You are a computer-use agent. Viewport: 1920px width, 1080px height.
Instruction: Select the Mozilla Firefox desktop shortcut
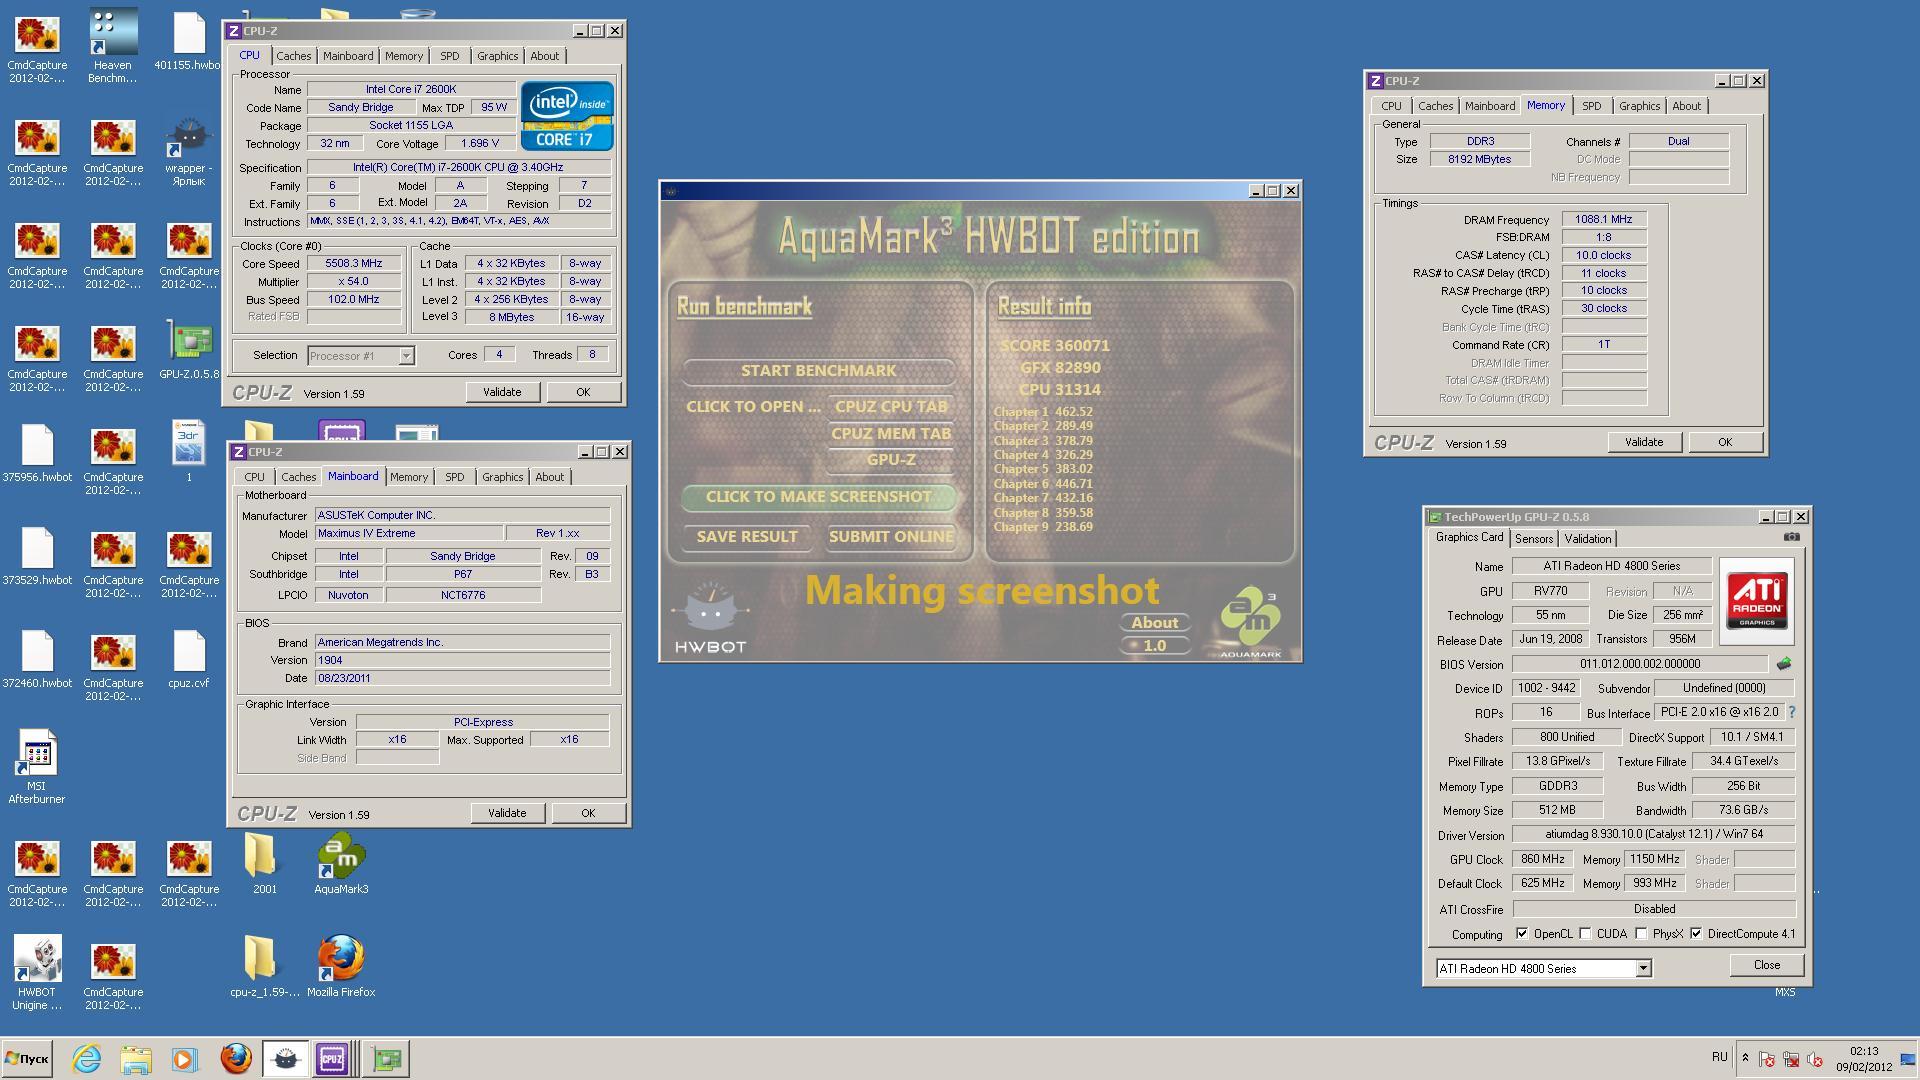tap(341, 967)
